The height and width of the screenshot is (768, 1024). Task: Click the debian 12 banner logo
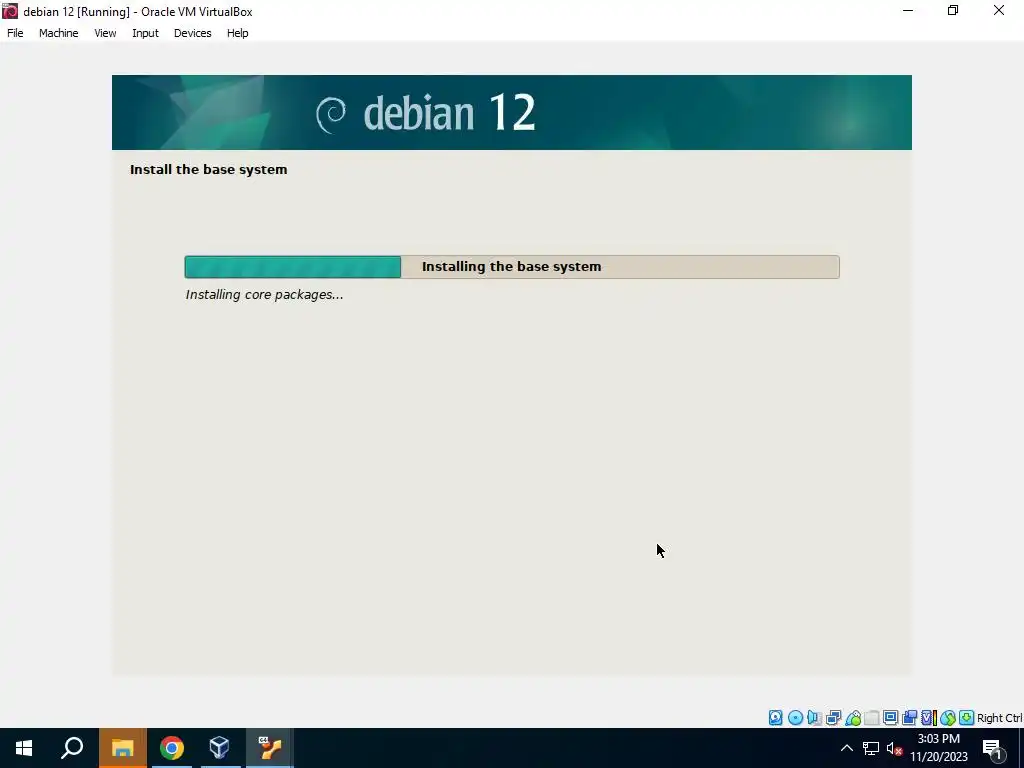click(x=426, y=113)
